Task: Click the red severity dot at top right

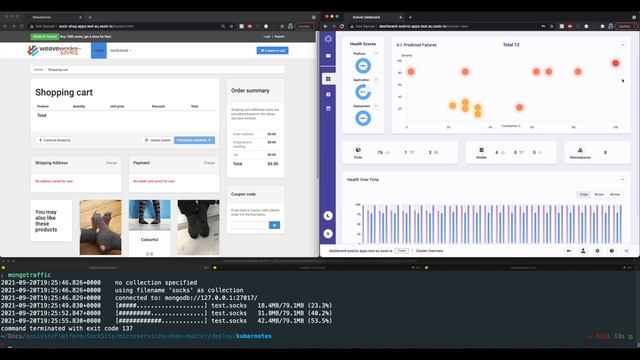Action: coord(615,63)
